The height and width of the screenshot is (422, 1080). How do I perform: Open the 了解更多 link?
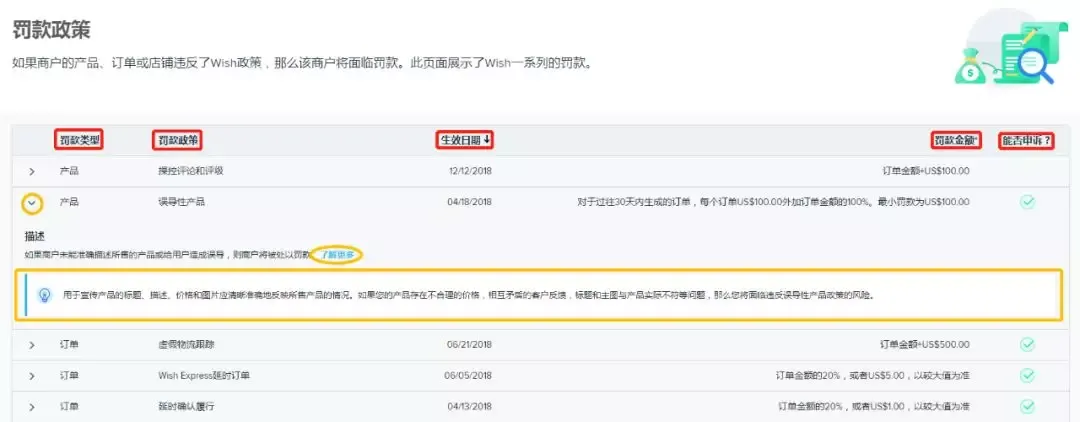click(x=336, y=255)
